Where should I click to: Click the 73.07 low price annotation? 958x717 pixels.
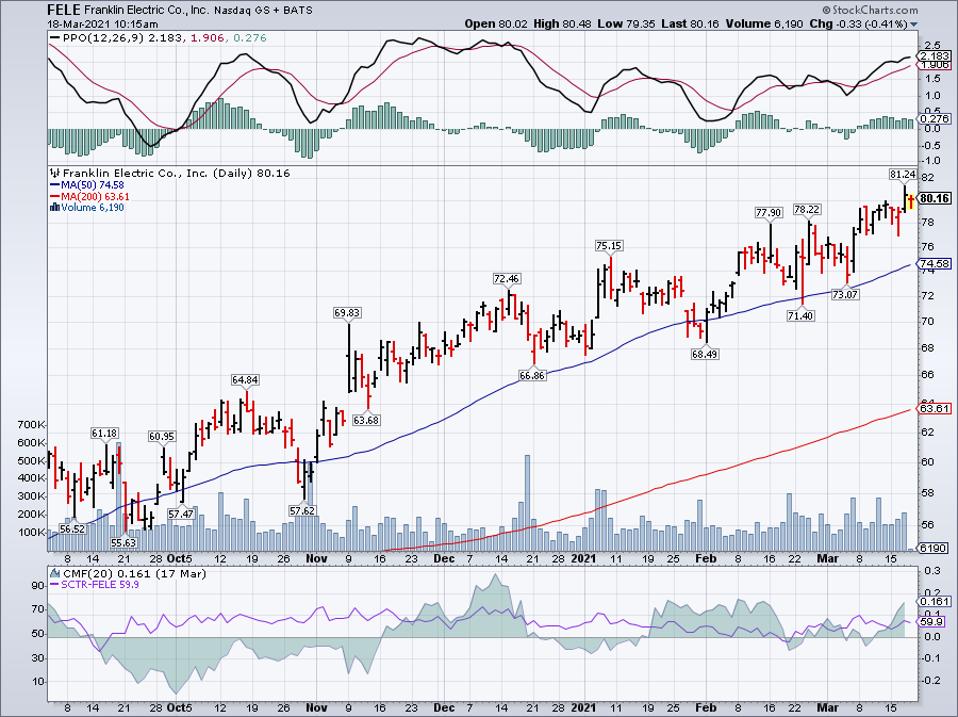click(x=845, y=294)
